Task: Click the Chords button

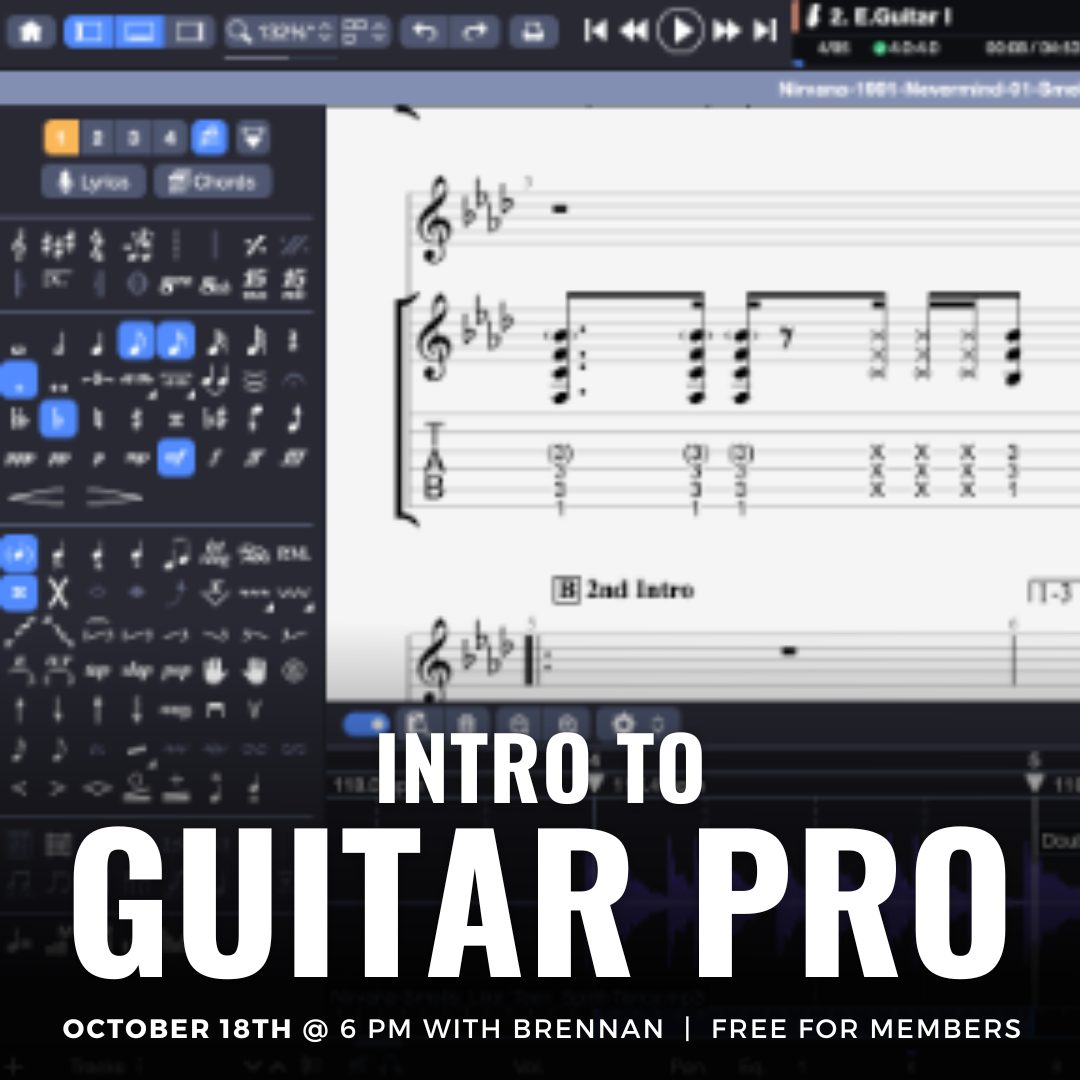Action: (212, 182)
